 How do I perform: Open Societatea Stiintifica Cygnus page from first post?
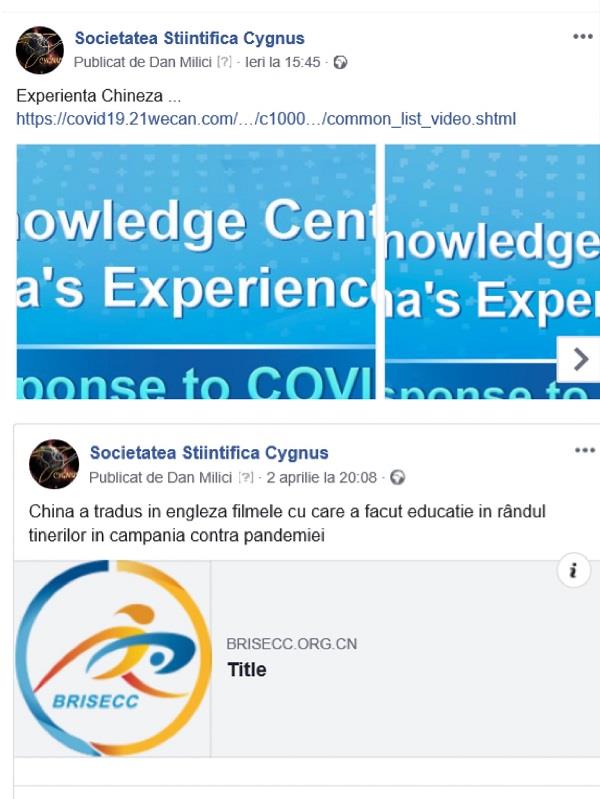190,38
